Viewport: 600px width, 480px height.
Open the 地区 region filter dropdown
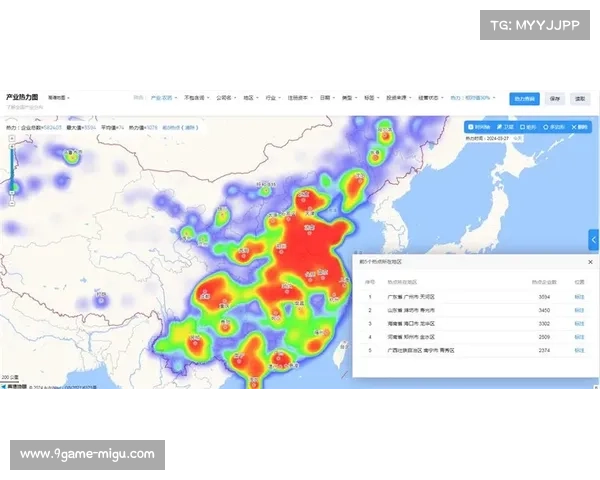click(251, 98)
